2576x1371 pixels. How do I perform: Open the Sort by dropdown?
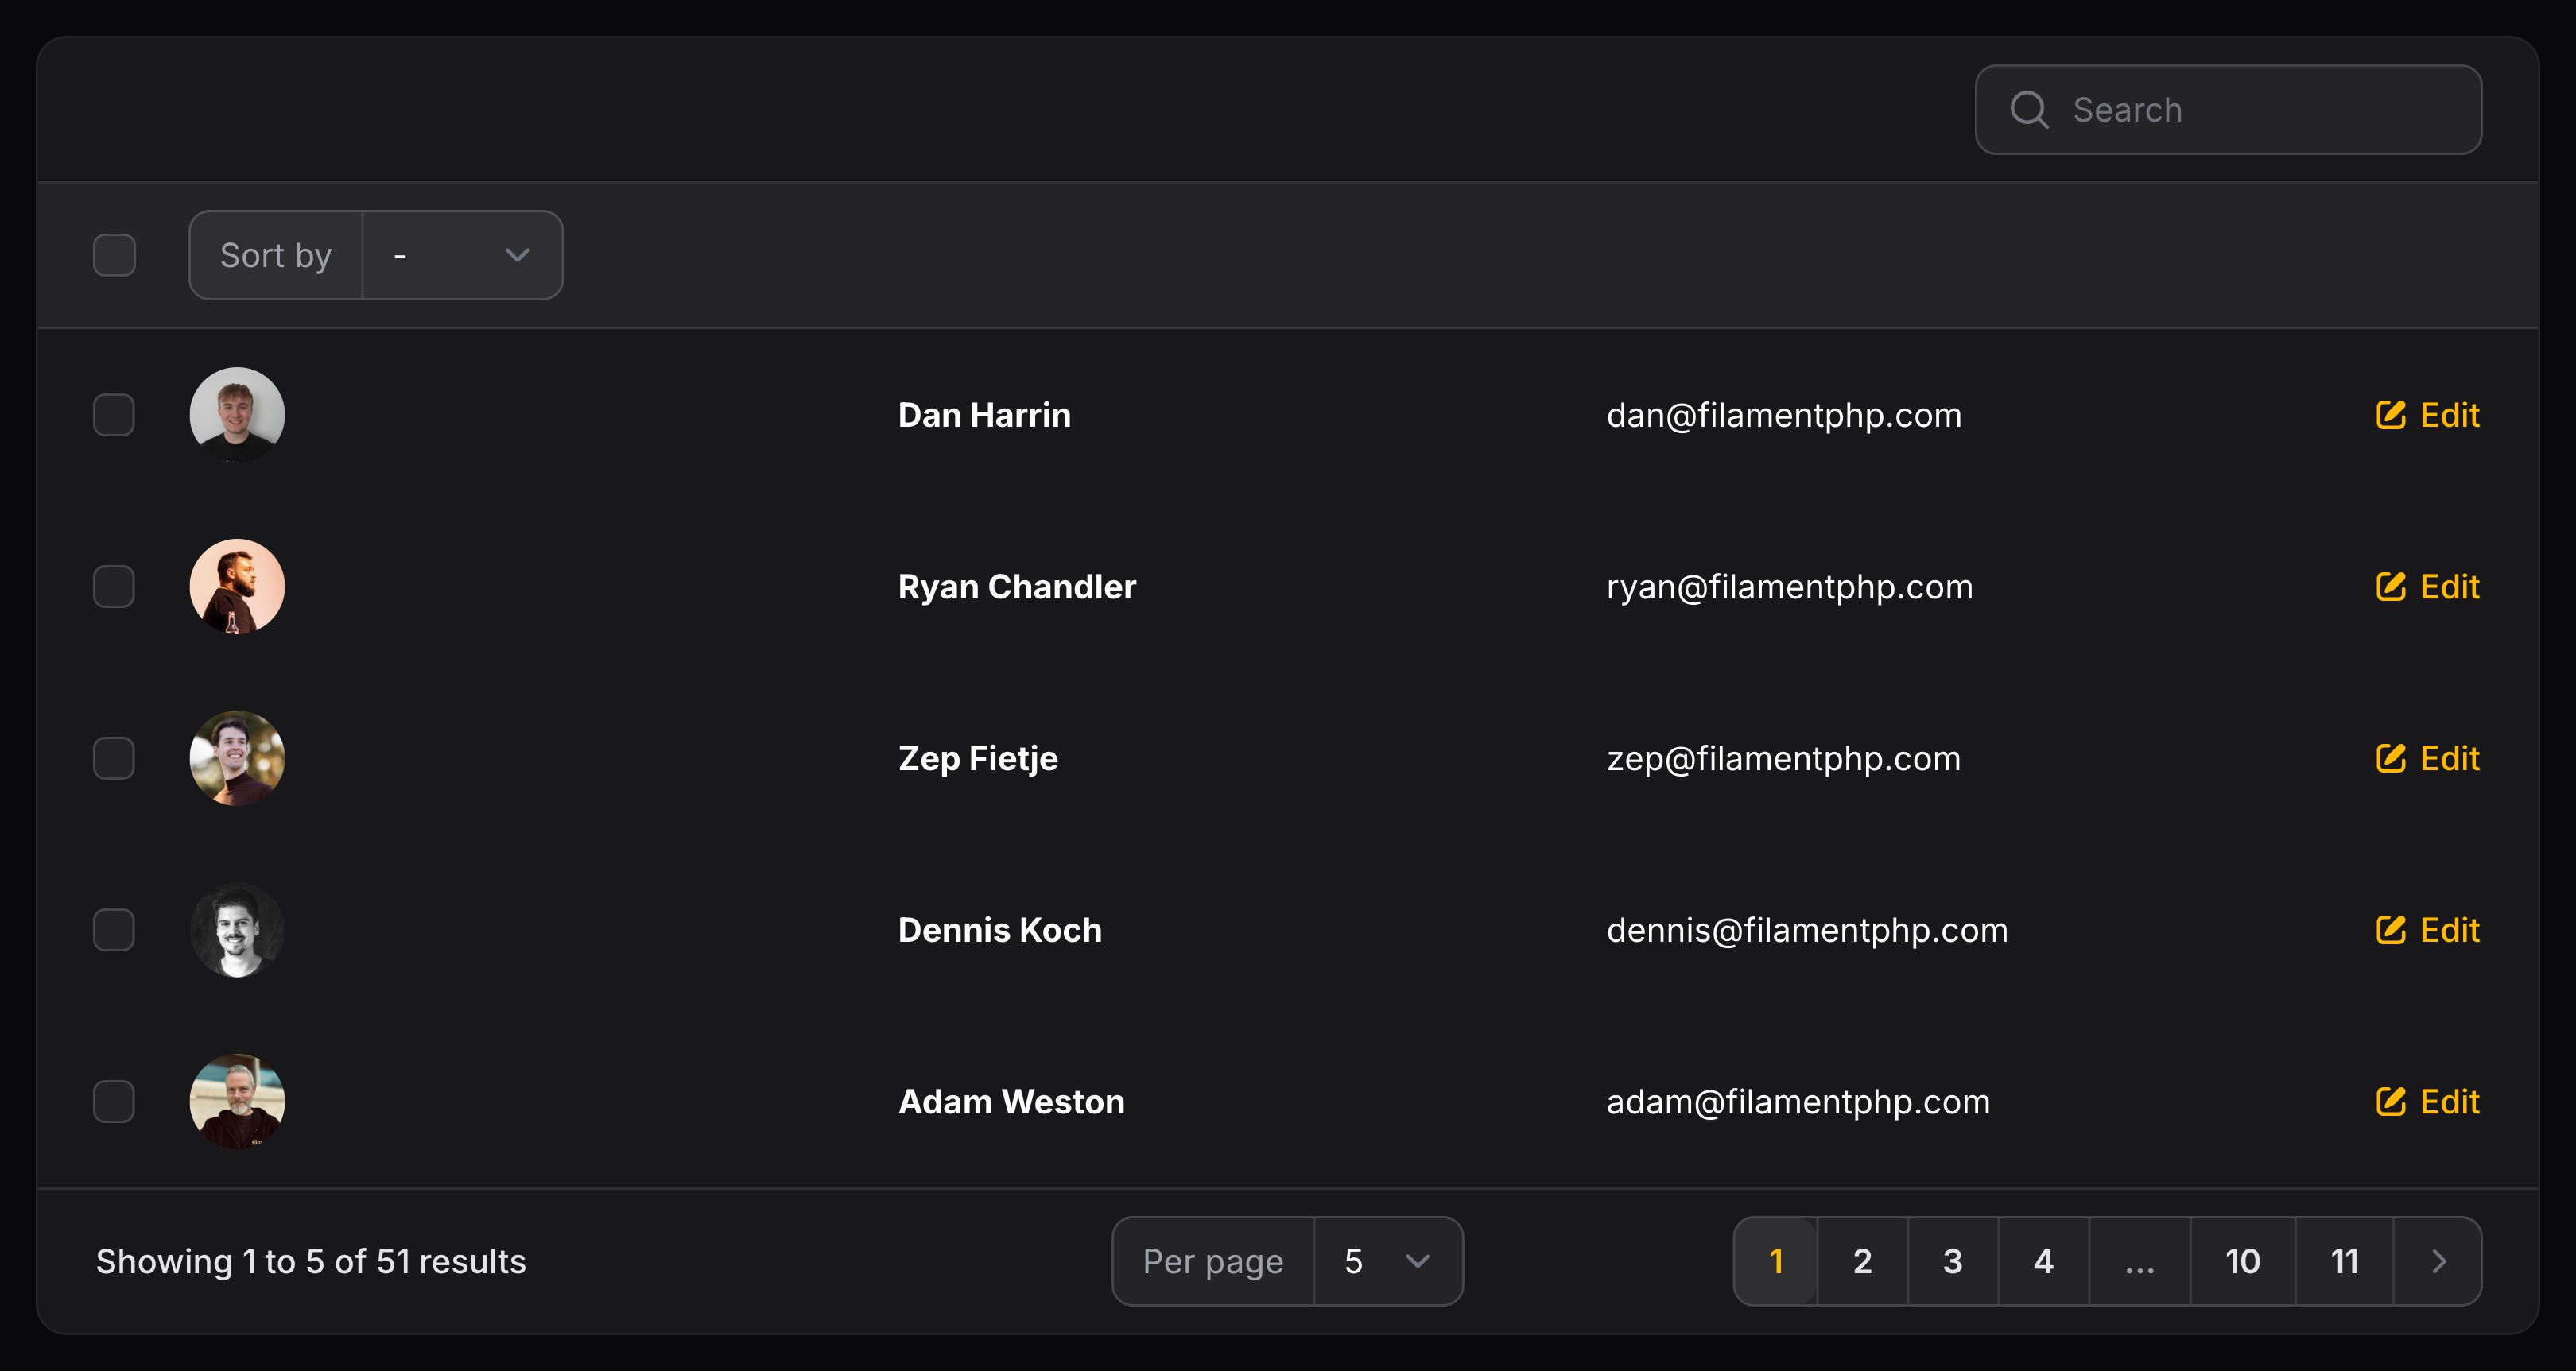[461, 255]
